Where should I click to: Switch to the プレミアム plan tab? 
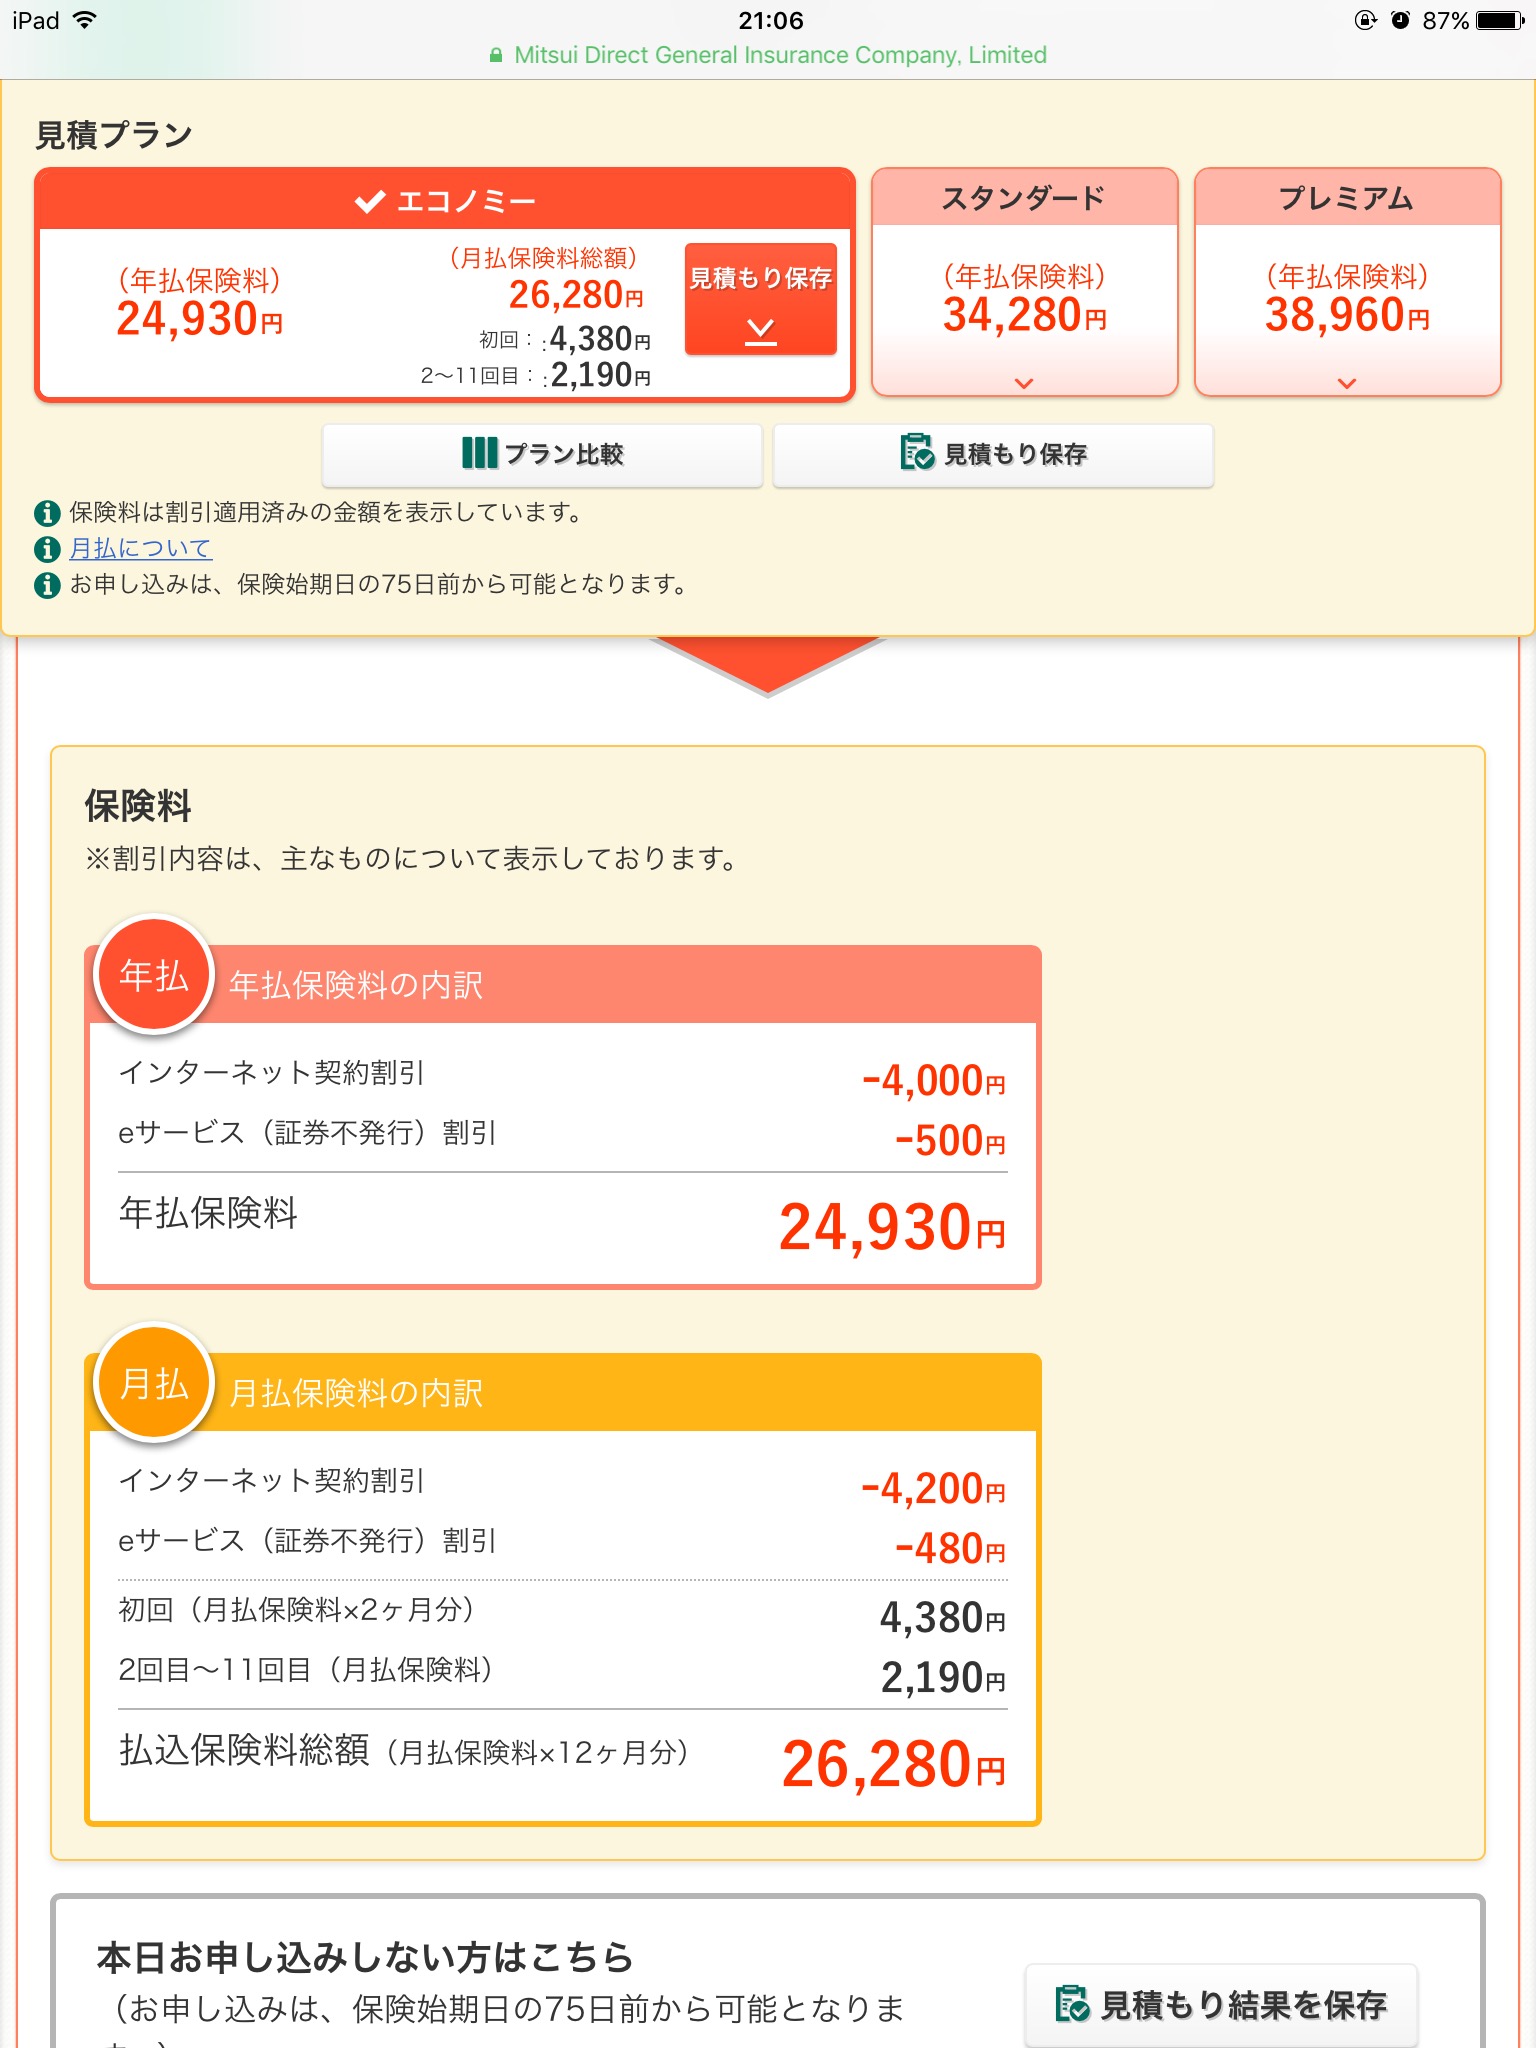tap(1347, 198)
